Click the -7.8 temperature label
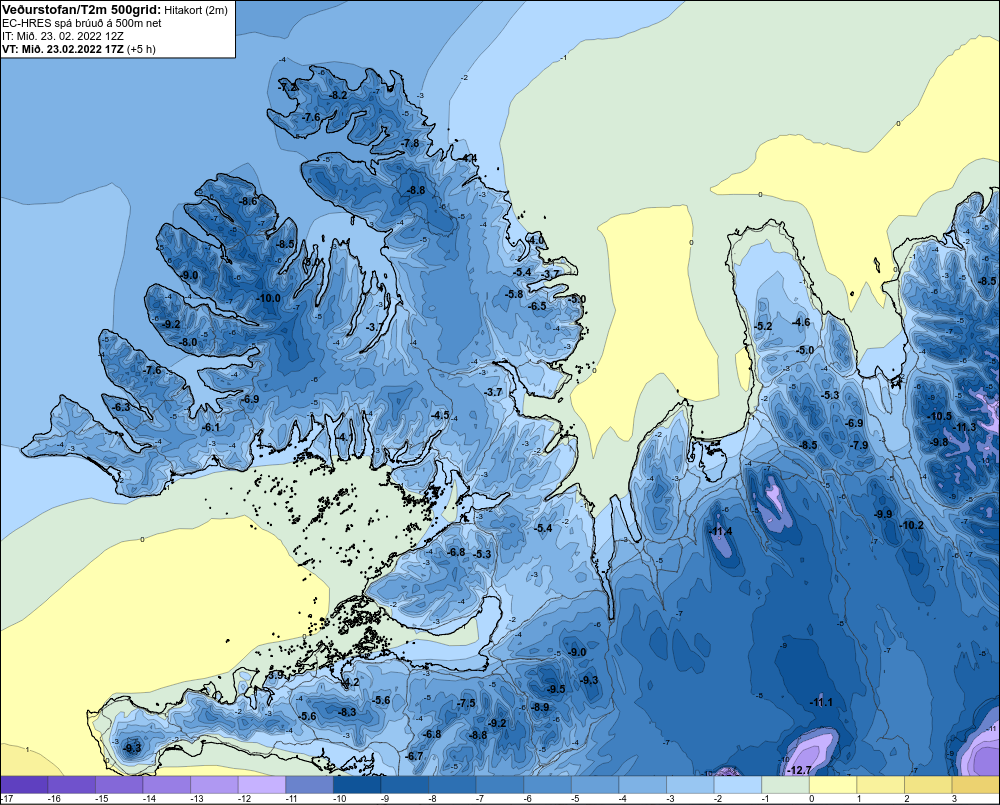This screenshot has width=1000, height=805. click(x=411, y=143)
